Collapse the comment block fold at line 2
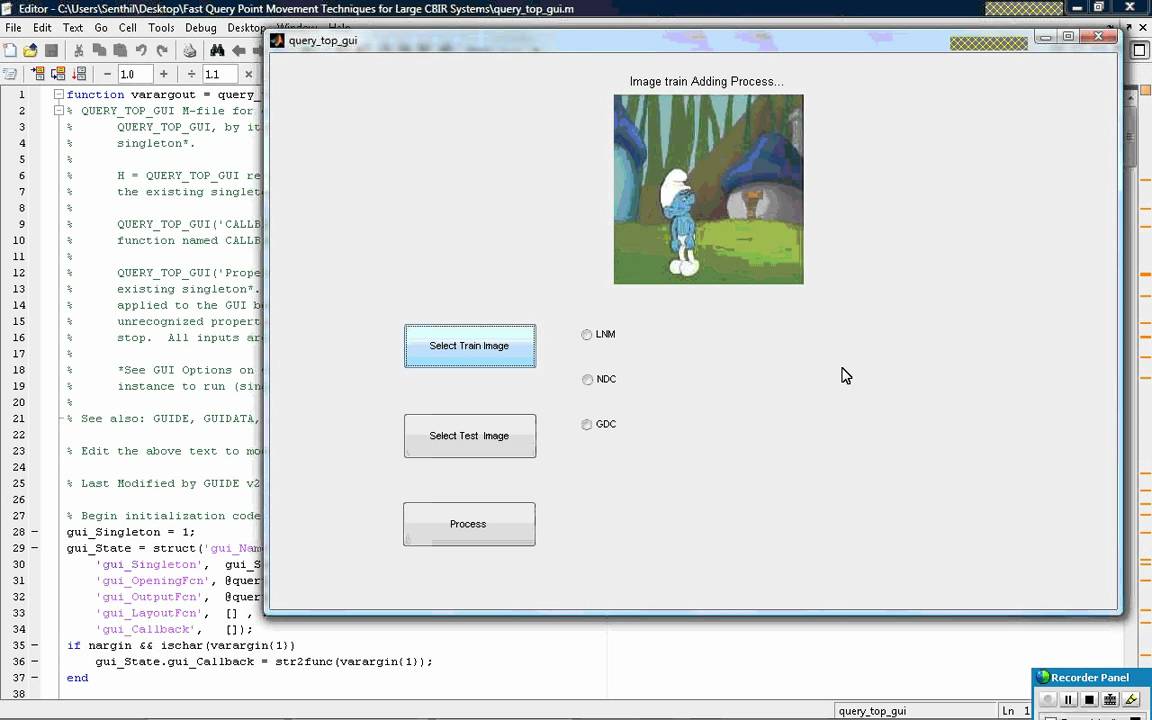The width and height of the screenshot is (1152, 720). click(59, 110)
